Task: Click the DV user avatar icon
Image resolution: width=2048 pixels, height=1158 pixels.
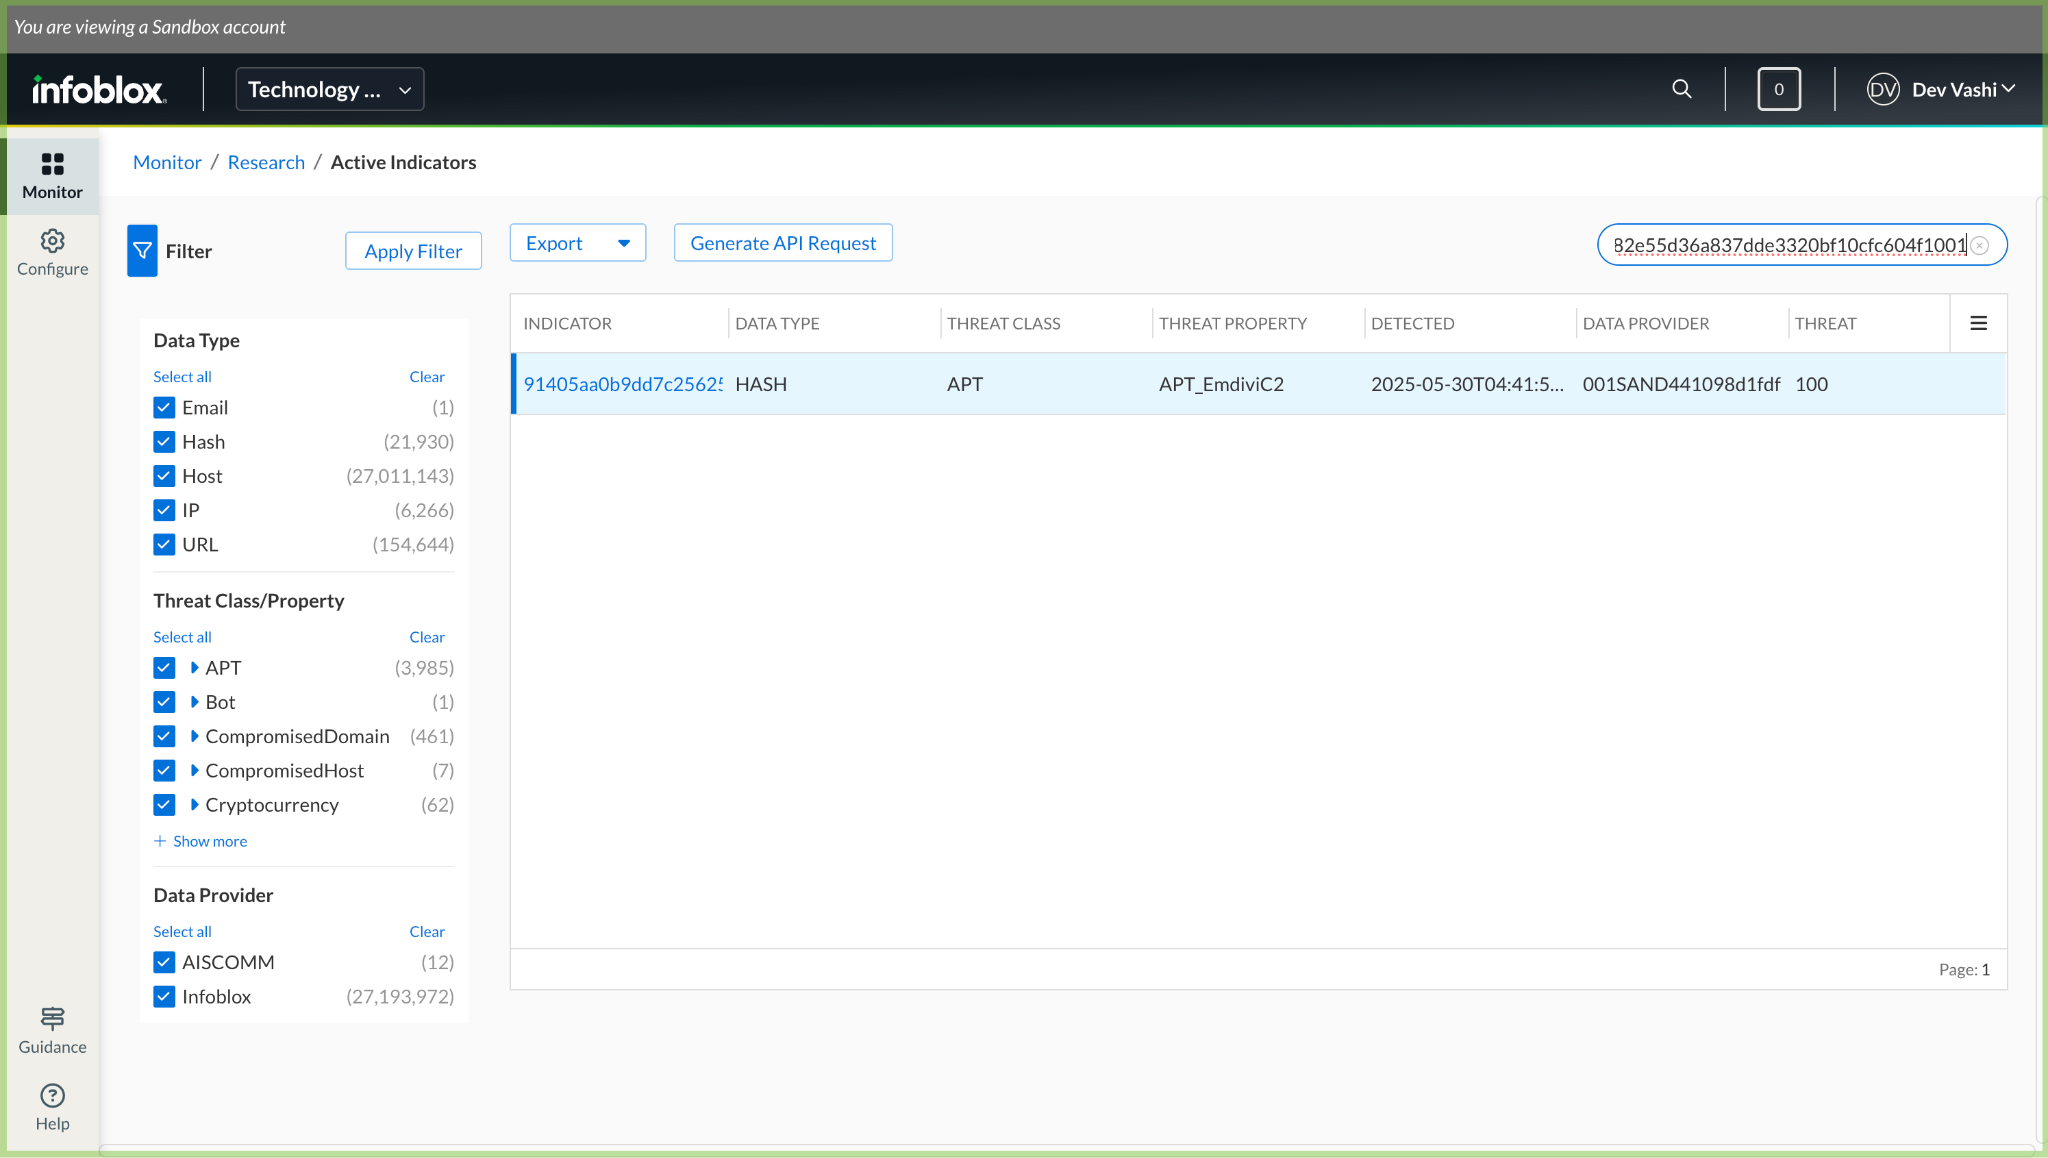Action: (1883, 89)
